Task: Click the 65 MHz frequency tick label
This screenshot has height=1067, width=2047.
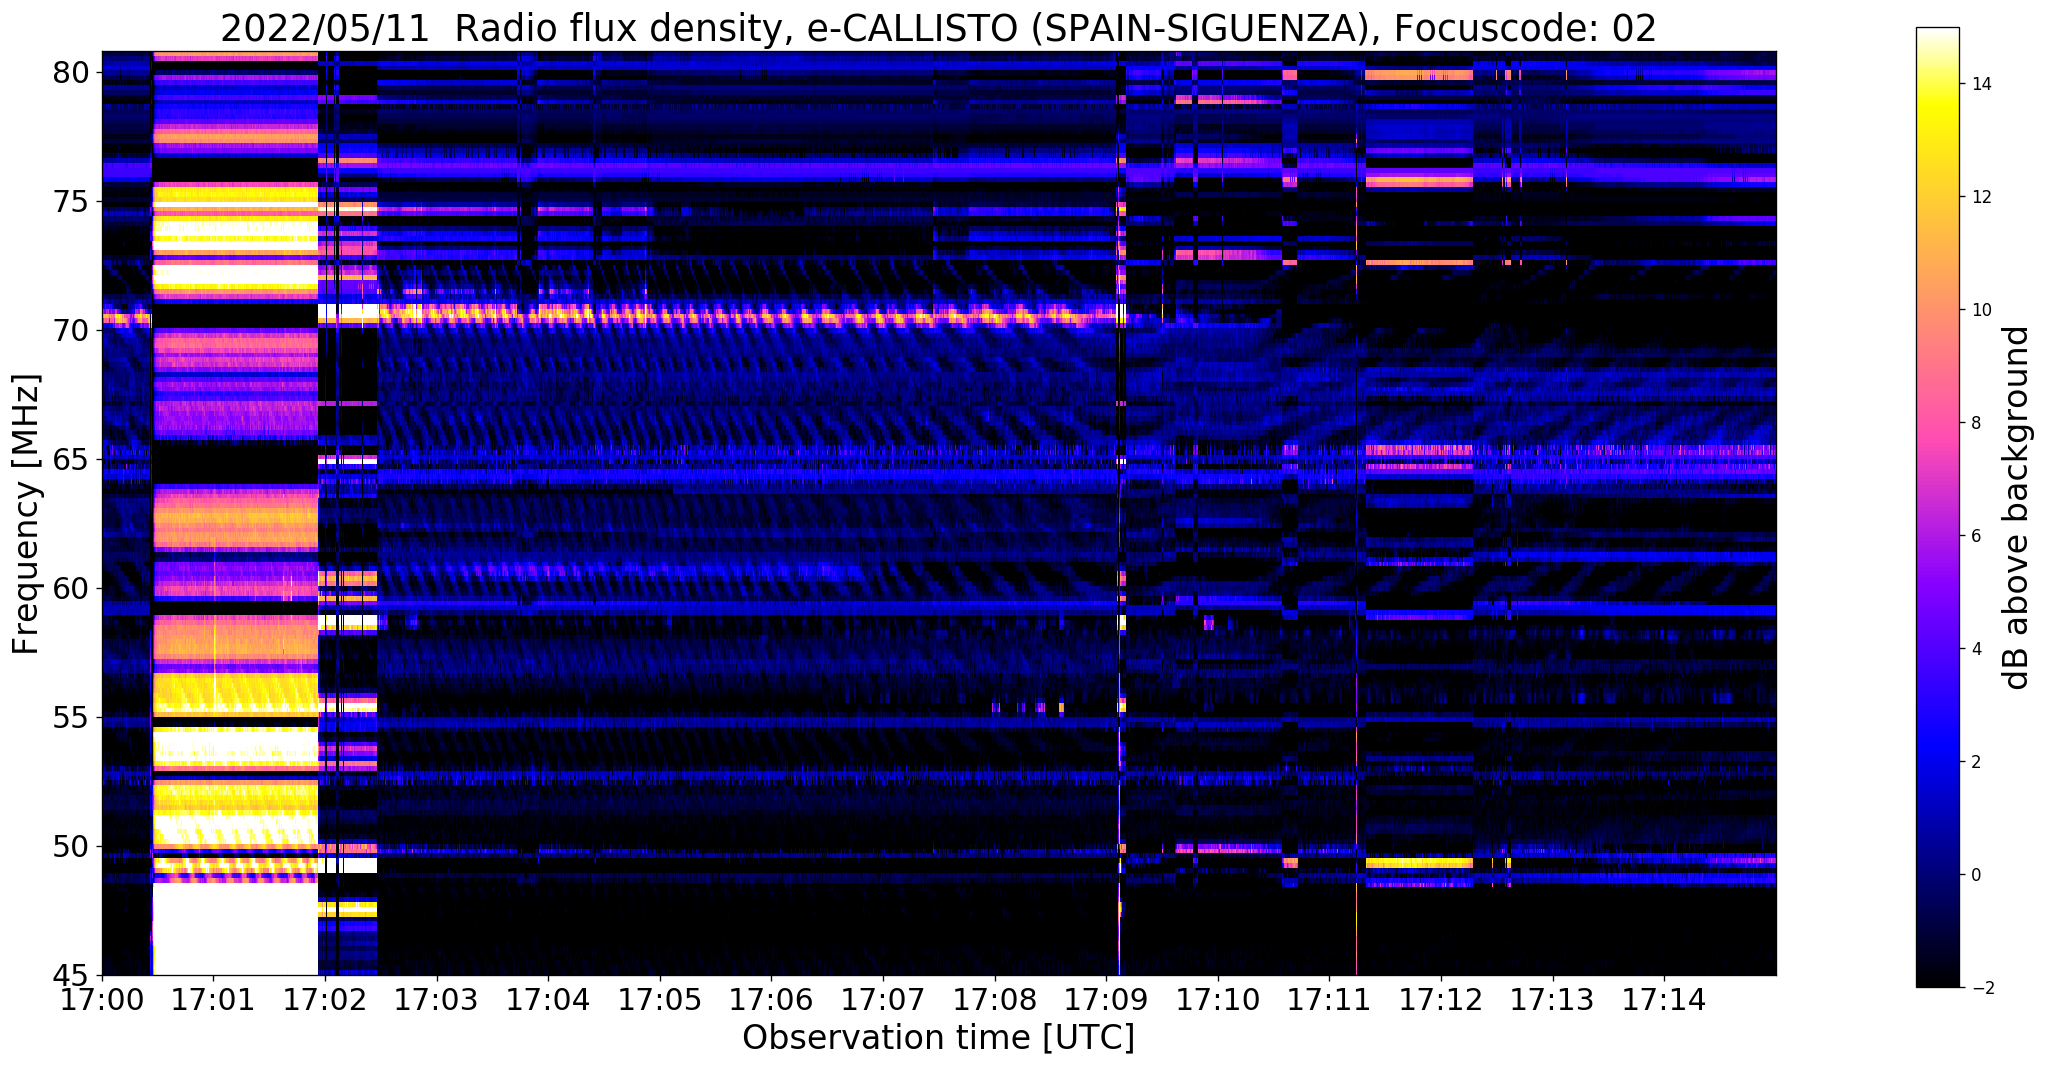Action: pos(73,460)
